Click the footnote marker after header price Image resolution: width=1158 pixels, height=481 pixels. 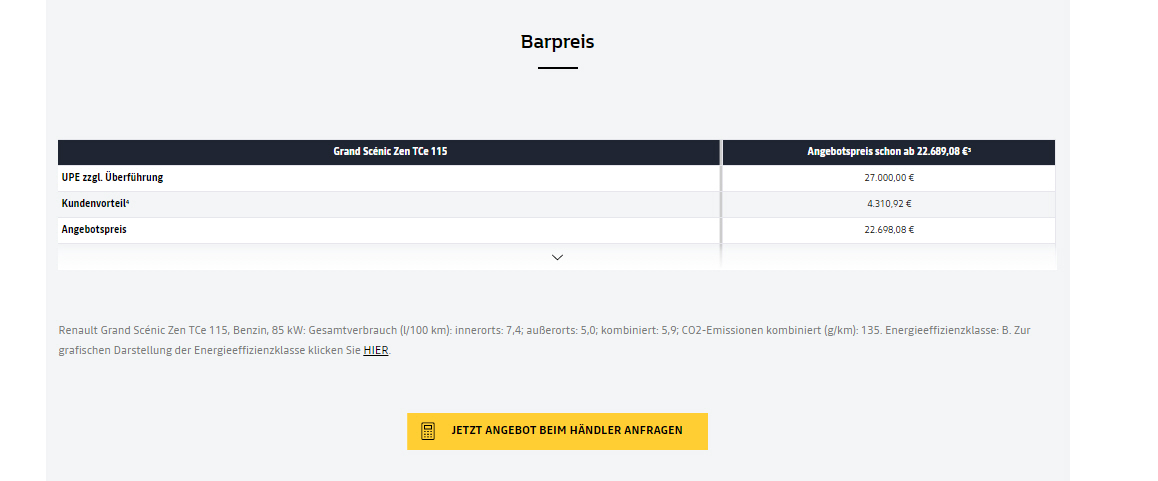(x=969, y=149)
